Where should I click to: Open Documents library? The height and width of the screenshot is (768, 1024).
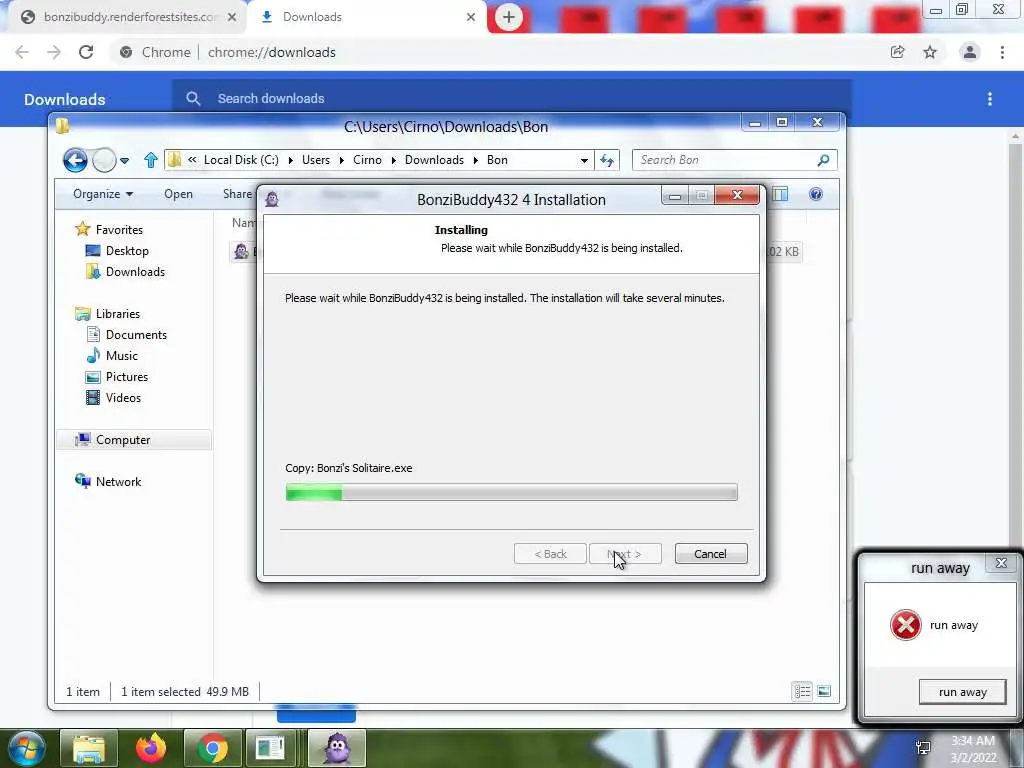tap(136, 334)
